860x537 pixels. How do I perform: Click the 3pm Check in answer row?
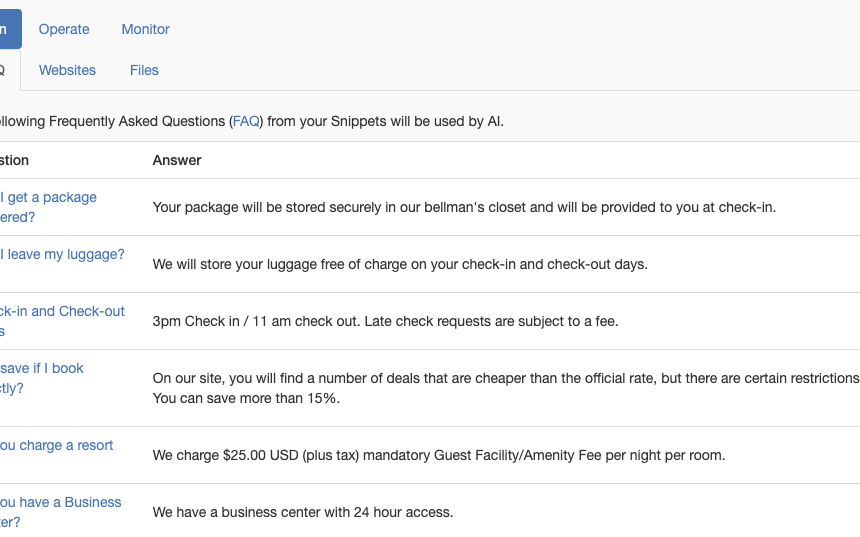[385, 321]
